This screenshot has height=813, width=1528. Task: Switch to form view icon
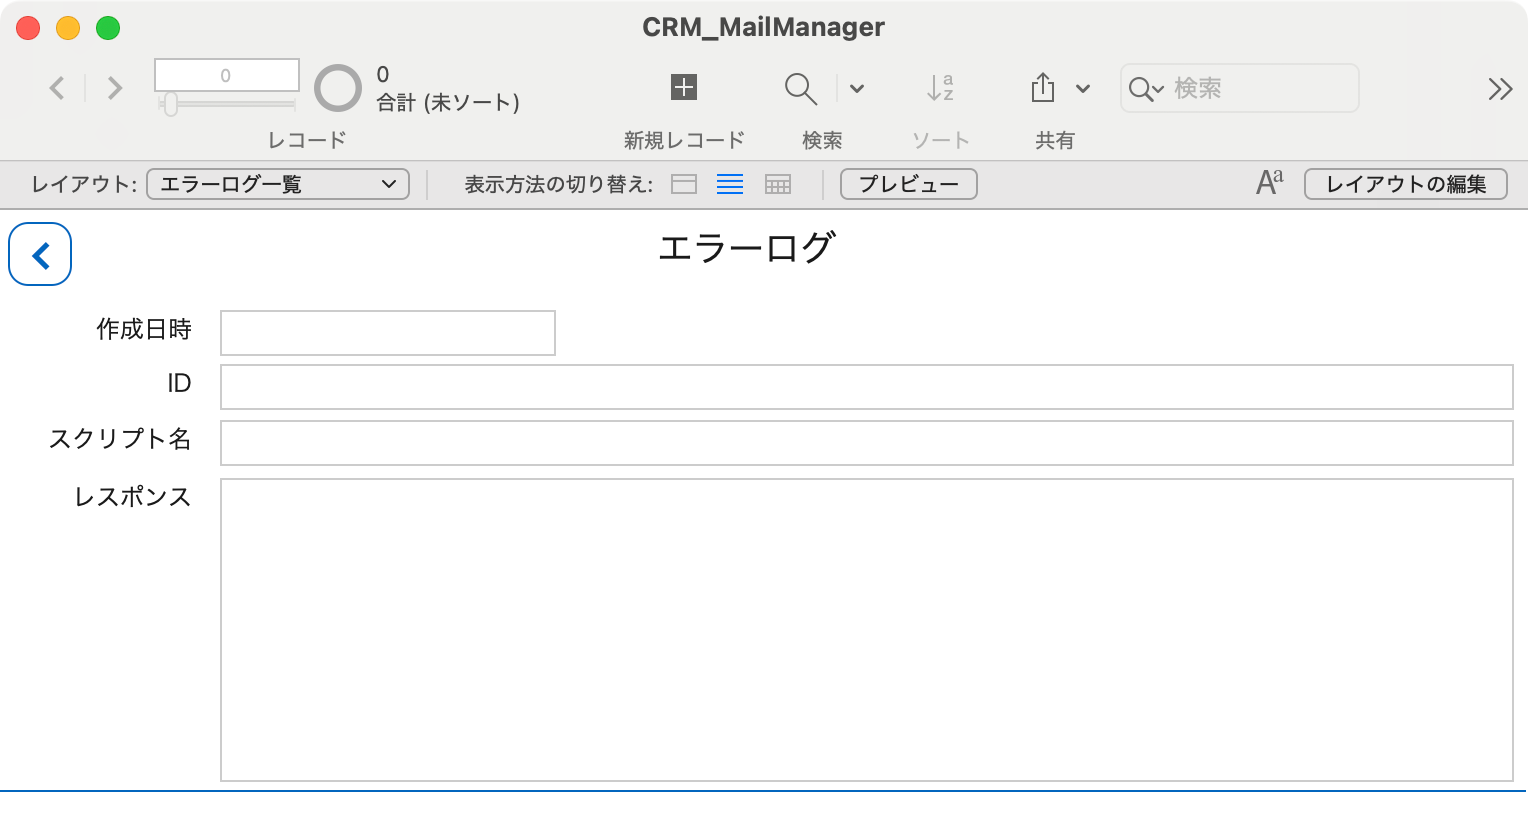pyautogui.click(x=684, y=184)
